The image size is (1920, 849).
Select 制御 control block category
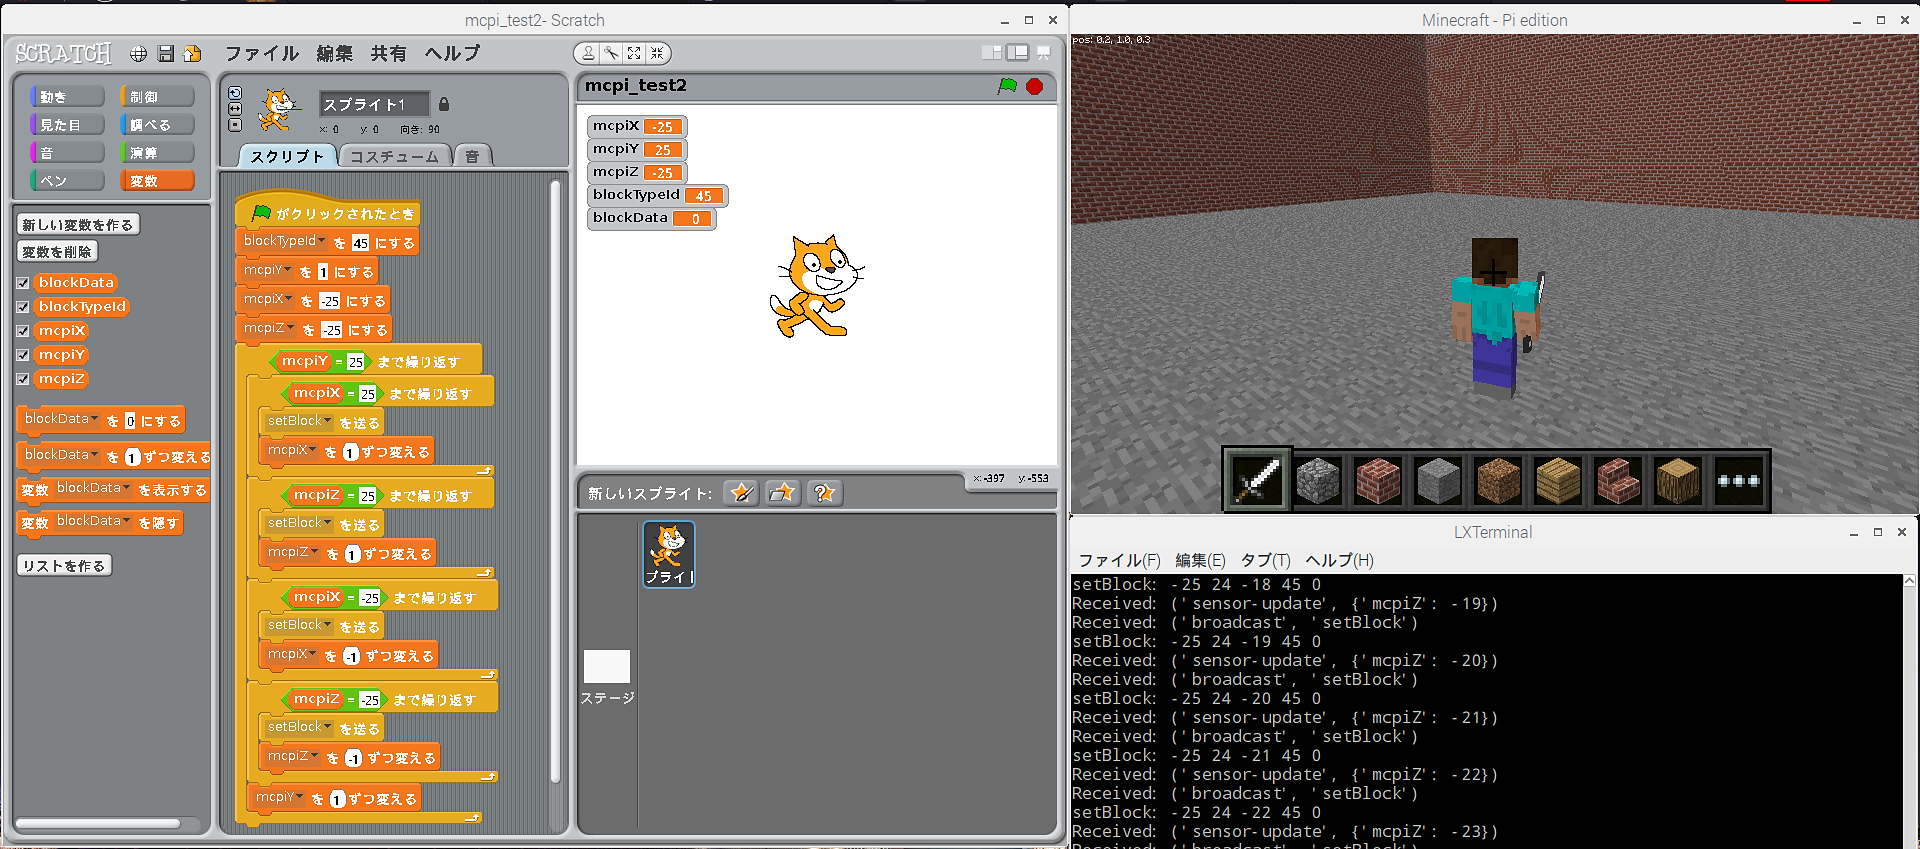pyautogui.click(x=157, y=97)
